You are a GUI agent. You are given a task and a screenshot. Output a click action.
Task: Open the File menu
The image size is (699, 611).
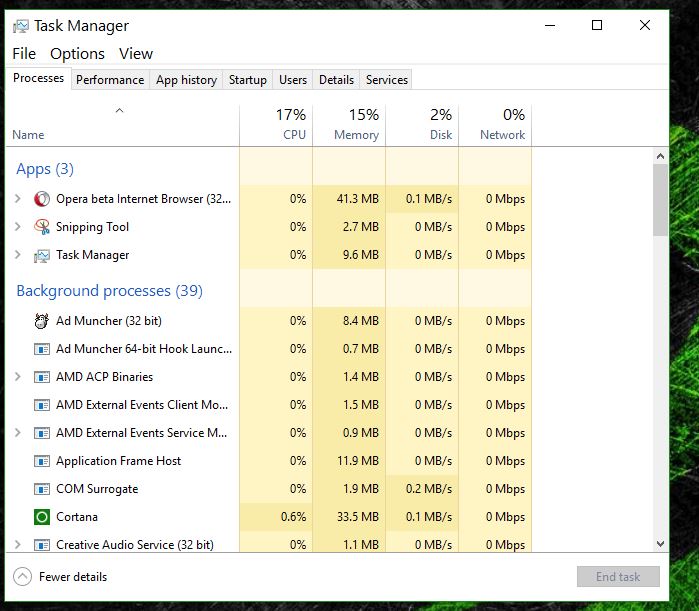tap(24, 54)
